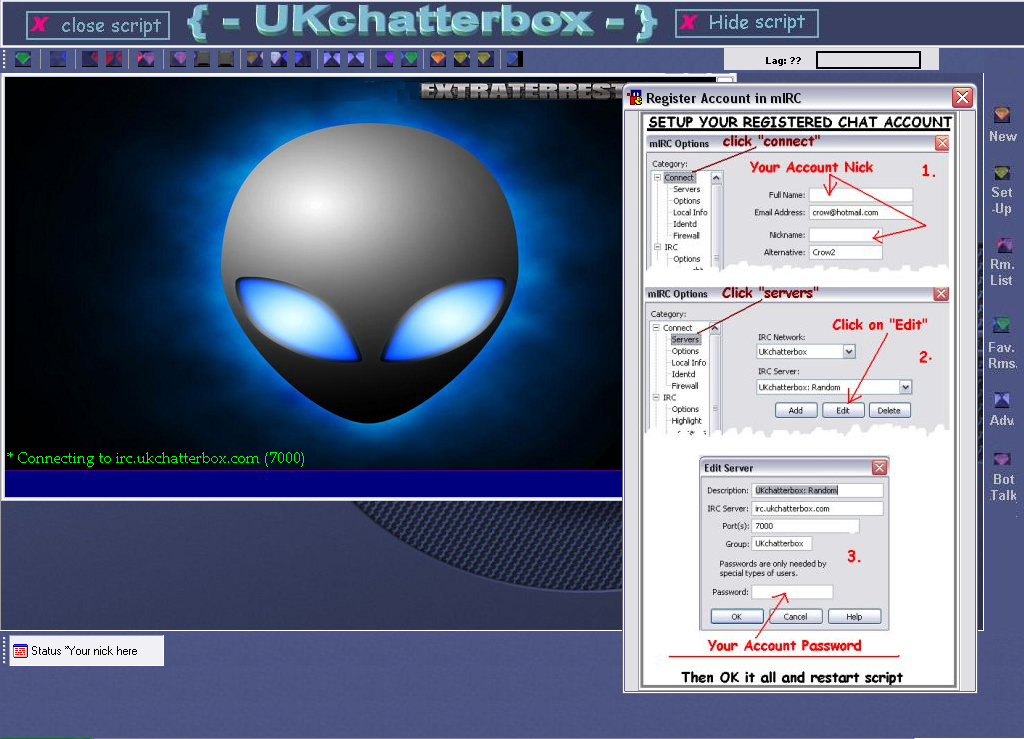Open New from the right sidebar
This screenshot has height=739, width=1024.
(1002, 125)
